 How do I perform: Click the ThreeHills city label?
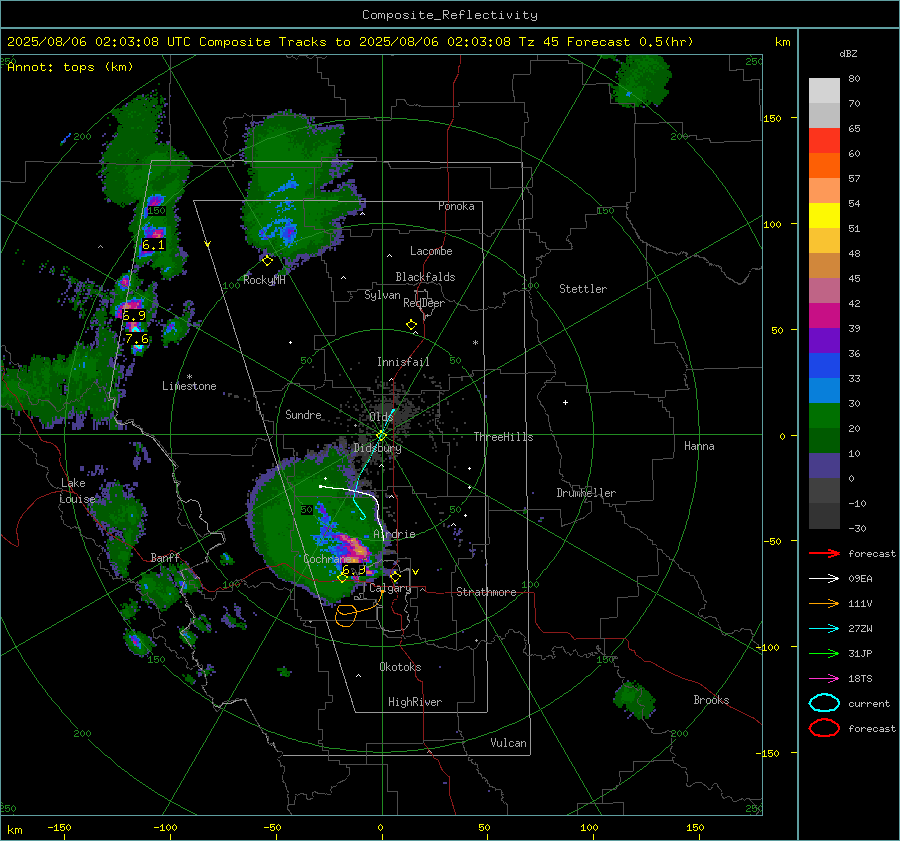[503, 437]
